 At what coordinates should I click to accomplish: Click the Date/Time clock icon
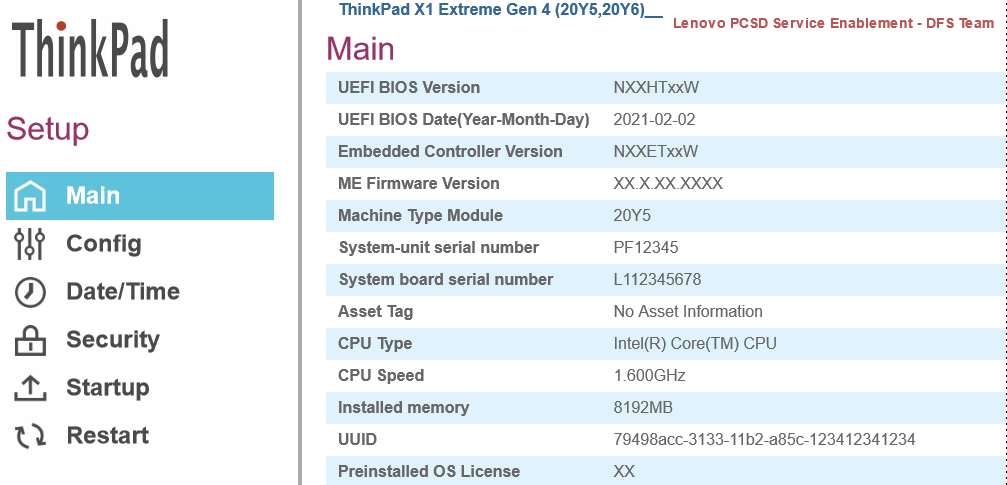point(30,292)
